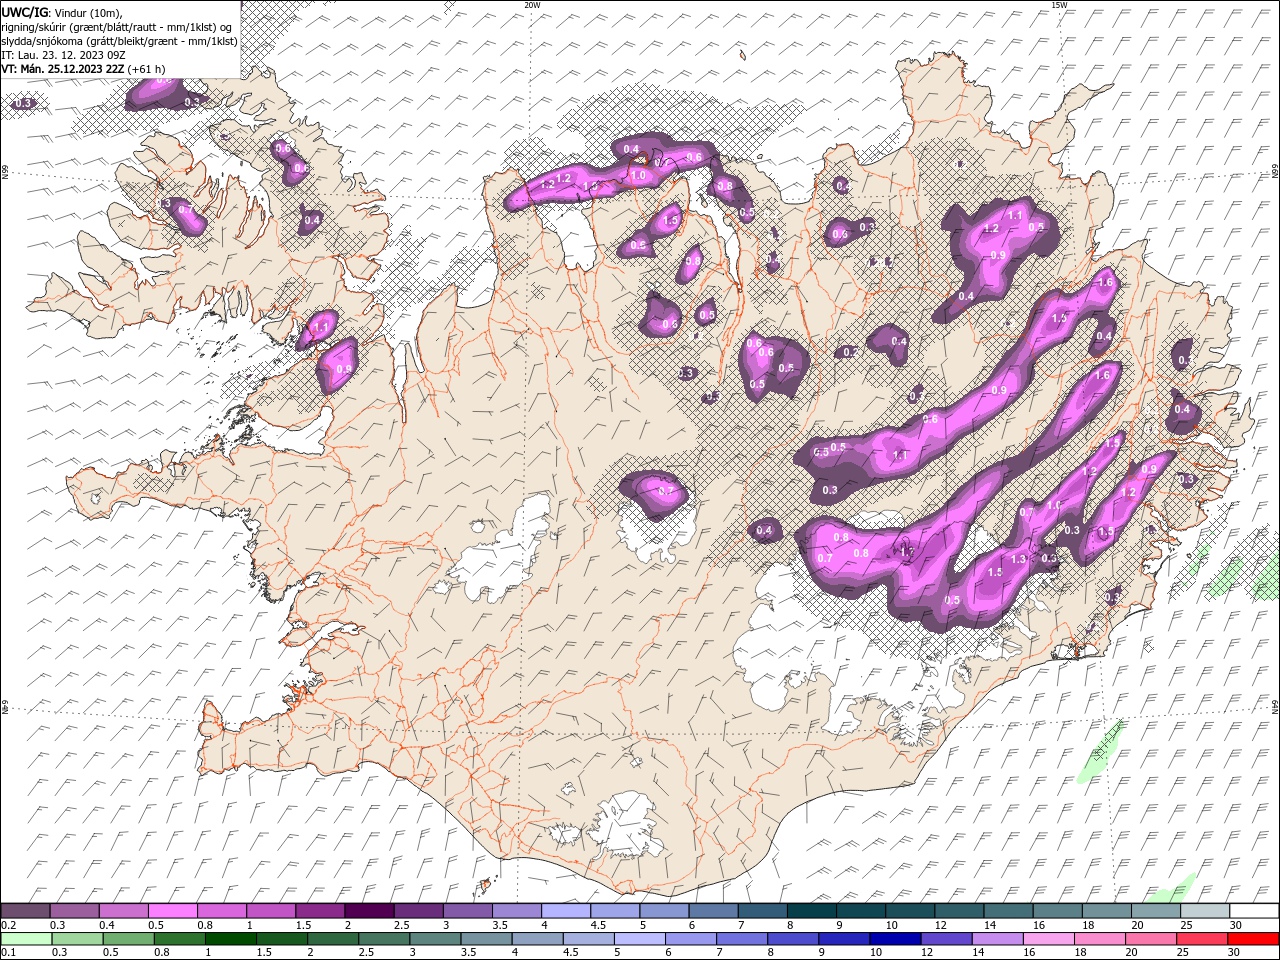Click the upper legend swatch between 3 and 3.5
Image resolution: width=1280 pixels, height=960 pixels.
tap(467, 911)
